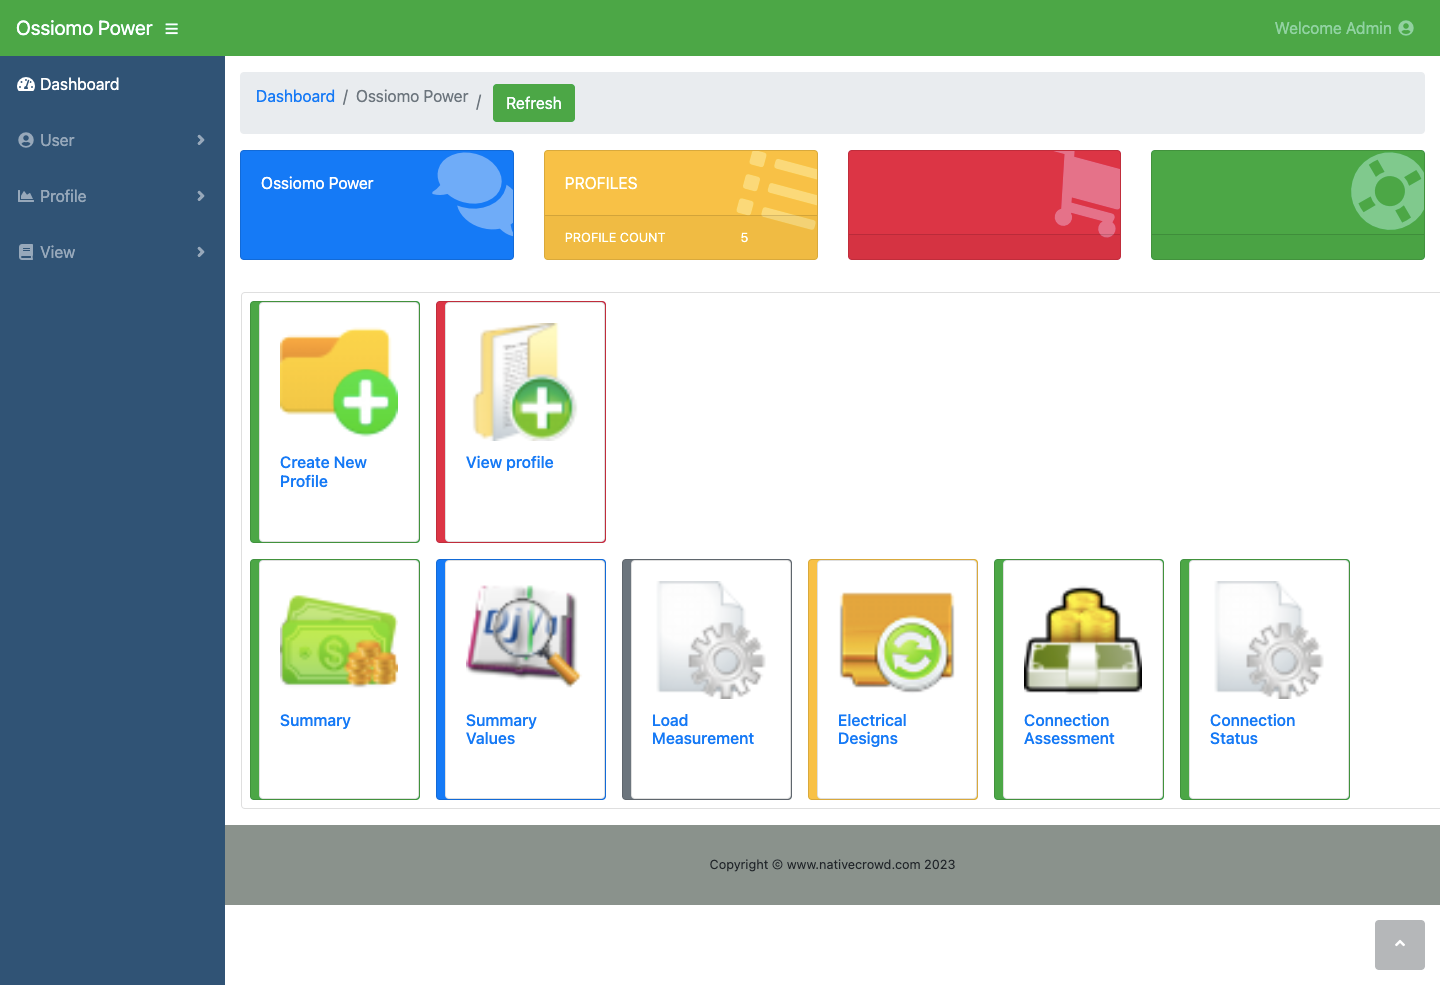Click the copyright nativecrowd.com footer text
The width and height of the screenshot is (1440, 986).
pos(832,864)
